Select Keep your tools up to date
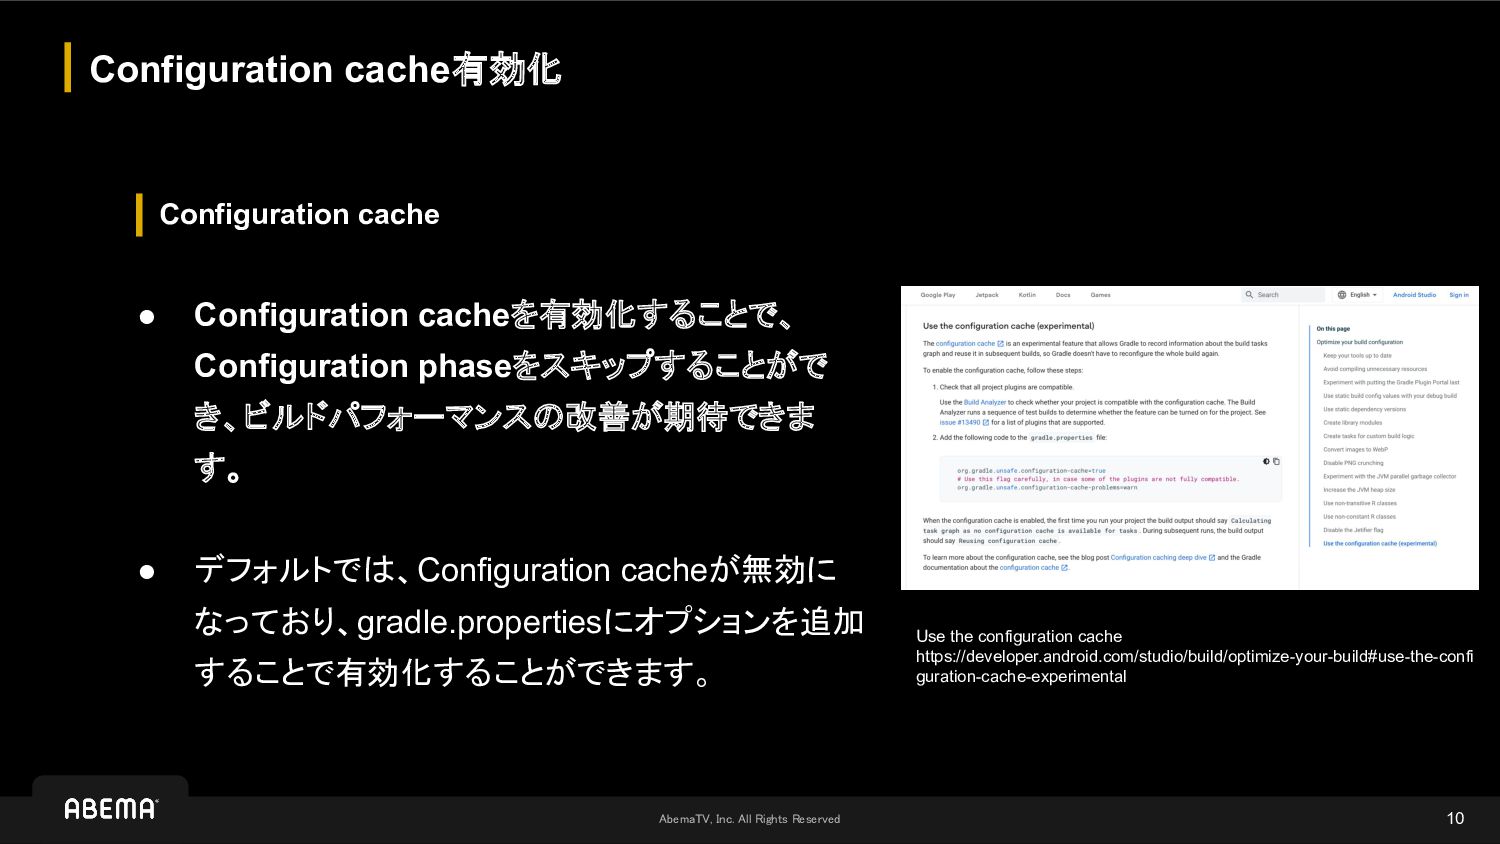Image resolution: width=1500 pixels, height=844 pixels. 1357,355
